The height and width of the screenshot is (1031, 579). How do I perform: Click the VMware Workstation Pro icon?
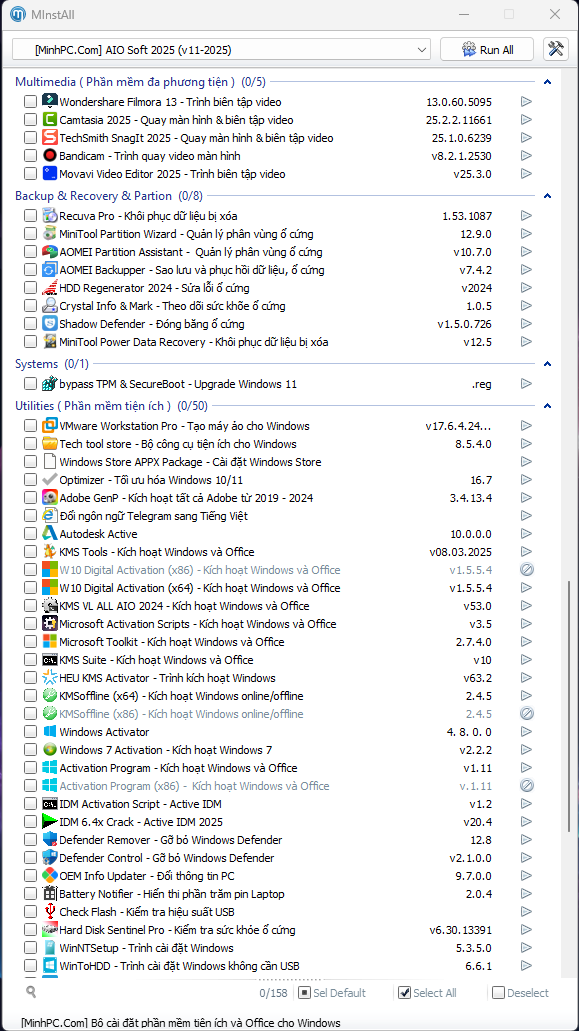tap(50, 425)
